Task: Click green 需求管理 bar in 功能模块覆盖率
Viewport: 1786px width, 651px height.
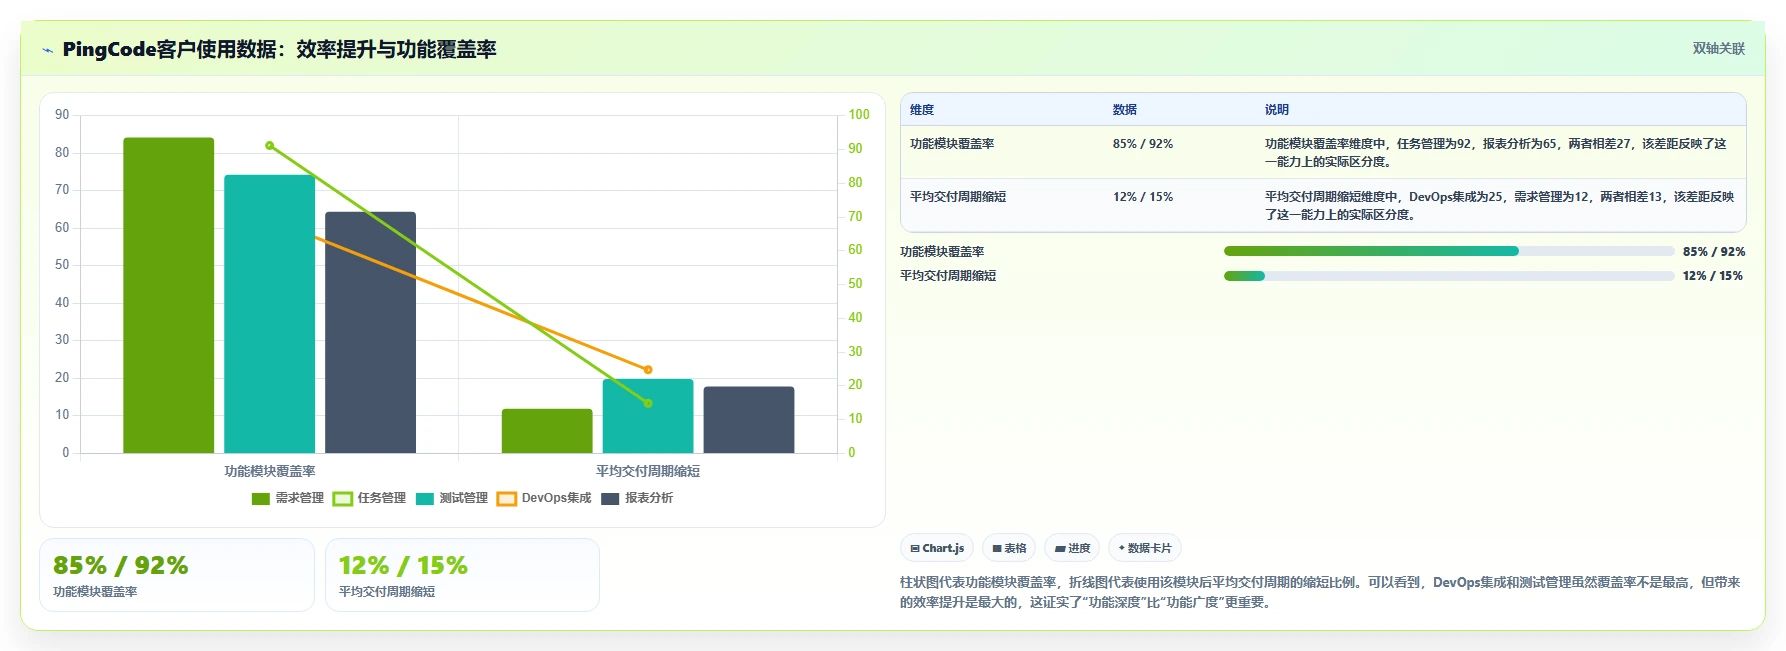Action: (169, 295)
